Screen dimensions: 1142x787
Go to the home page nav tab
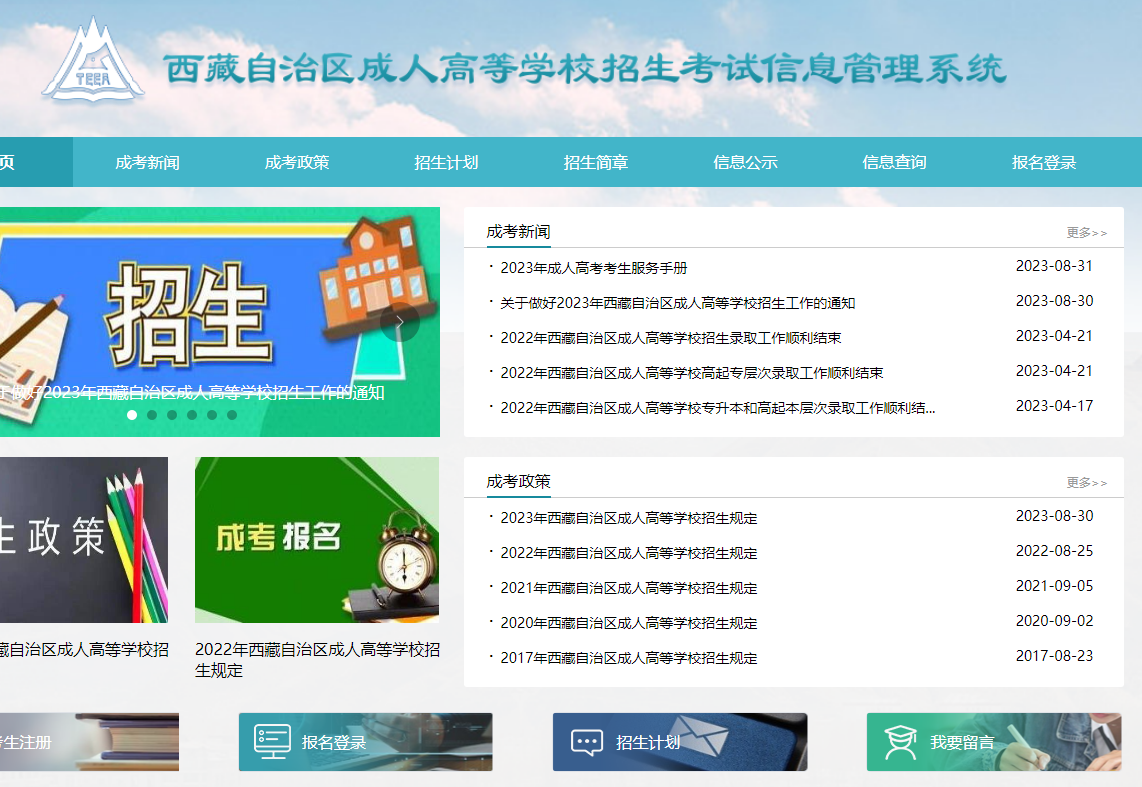(x=36, y=162)
